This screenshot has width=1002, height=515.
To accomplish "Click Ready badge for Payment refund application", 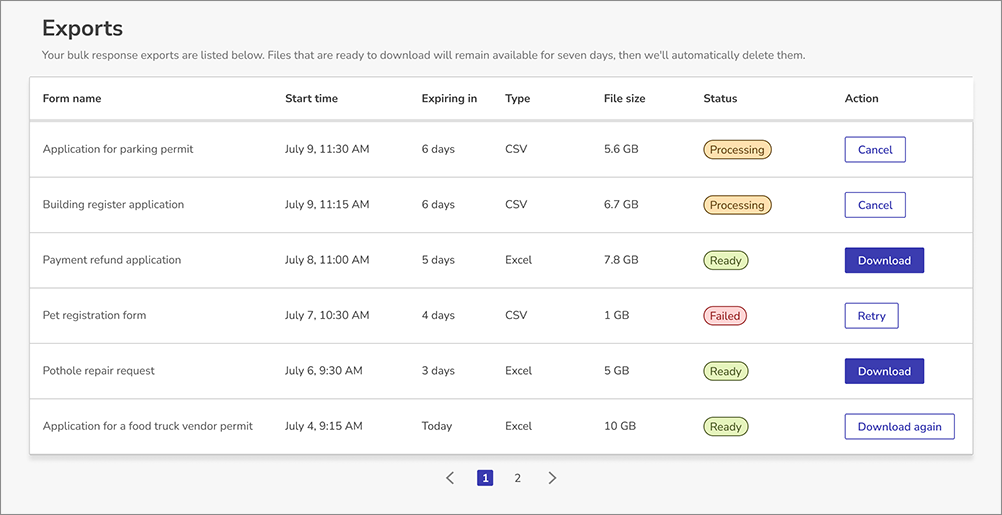I will [725, 260].
